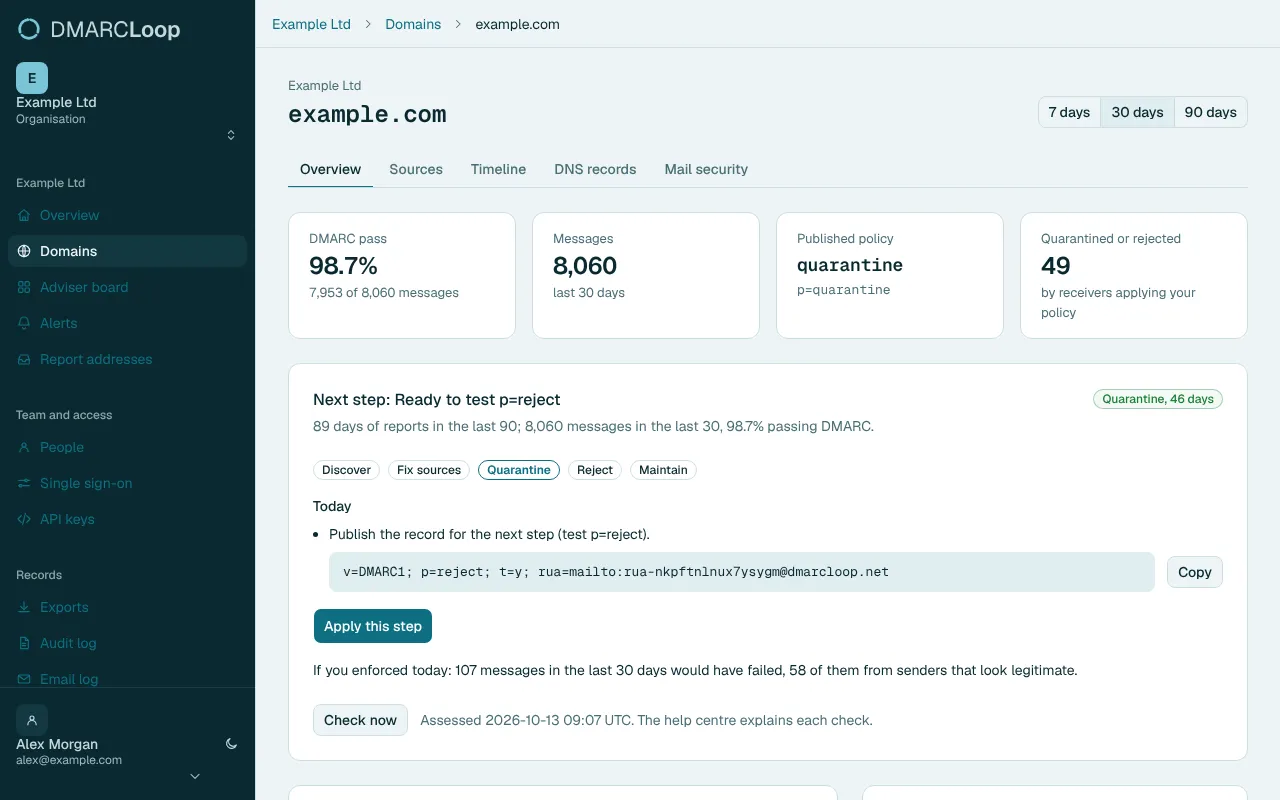Click the Report addresses envelope icon
This screenshot has width=1280, height=800.
[24, 359]
